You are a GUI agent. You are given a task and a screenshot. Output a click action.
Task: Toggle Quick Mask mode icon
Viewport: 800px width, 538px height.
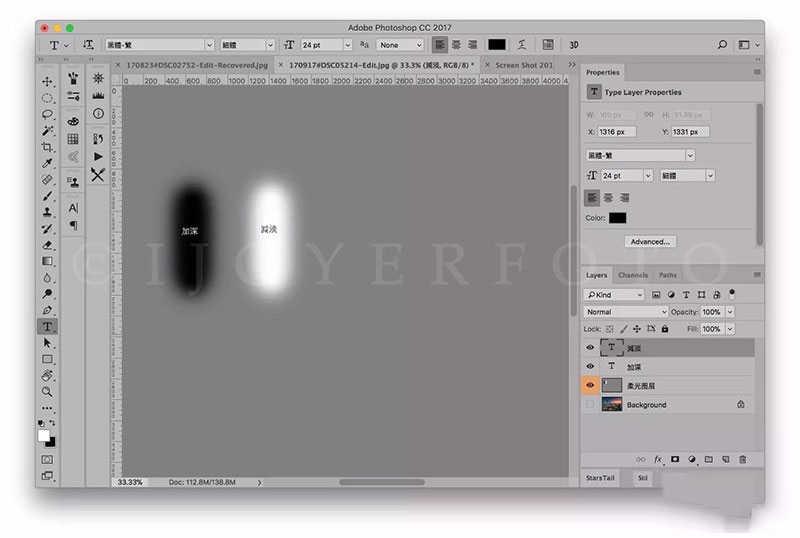[x=47, y=459]
